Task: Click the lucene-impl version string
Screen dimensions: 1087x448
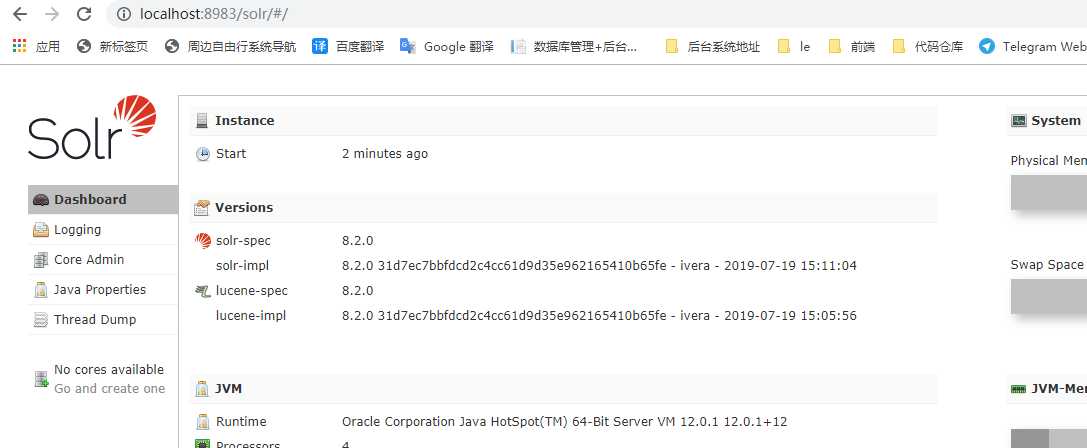Action: tap(599, 316)
